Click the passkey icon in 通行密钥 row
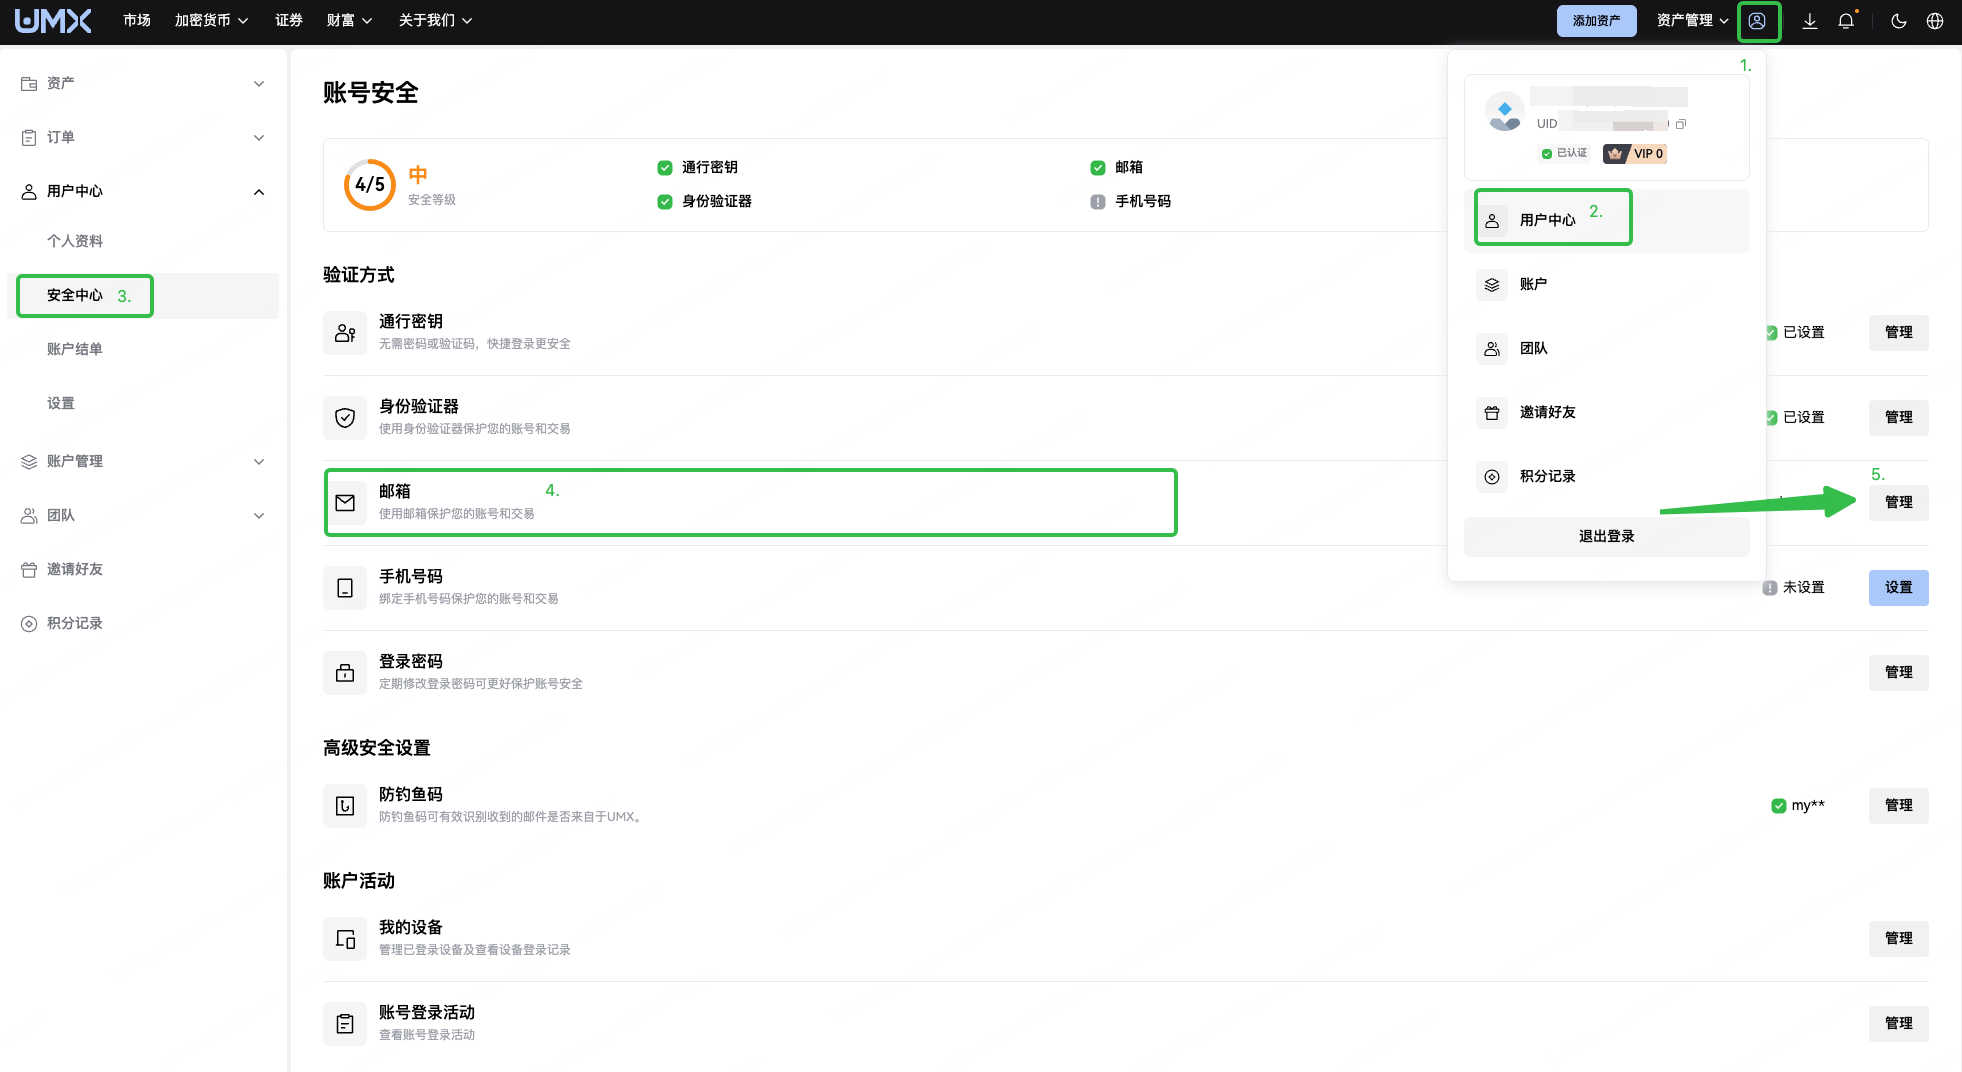1962x1072 pixels. click(x=345, y=333)
